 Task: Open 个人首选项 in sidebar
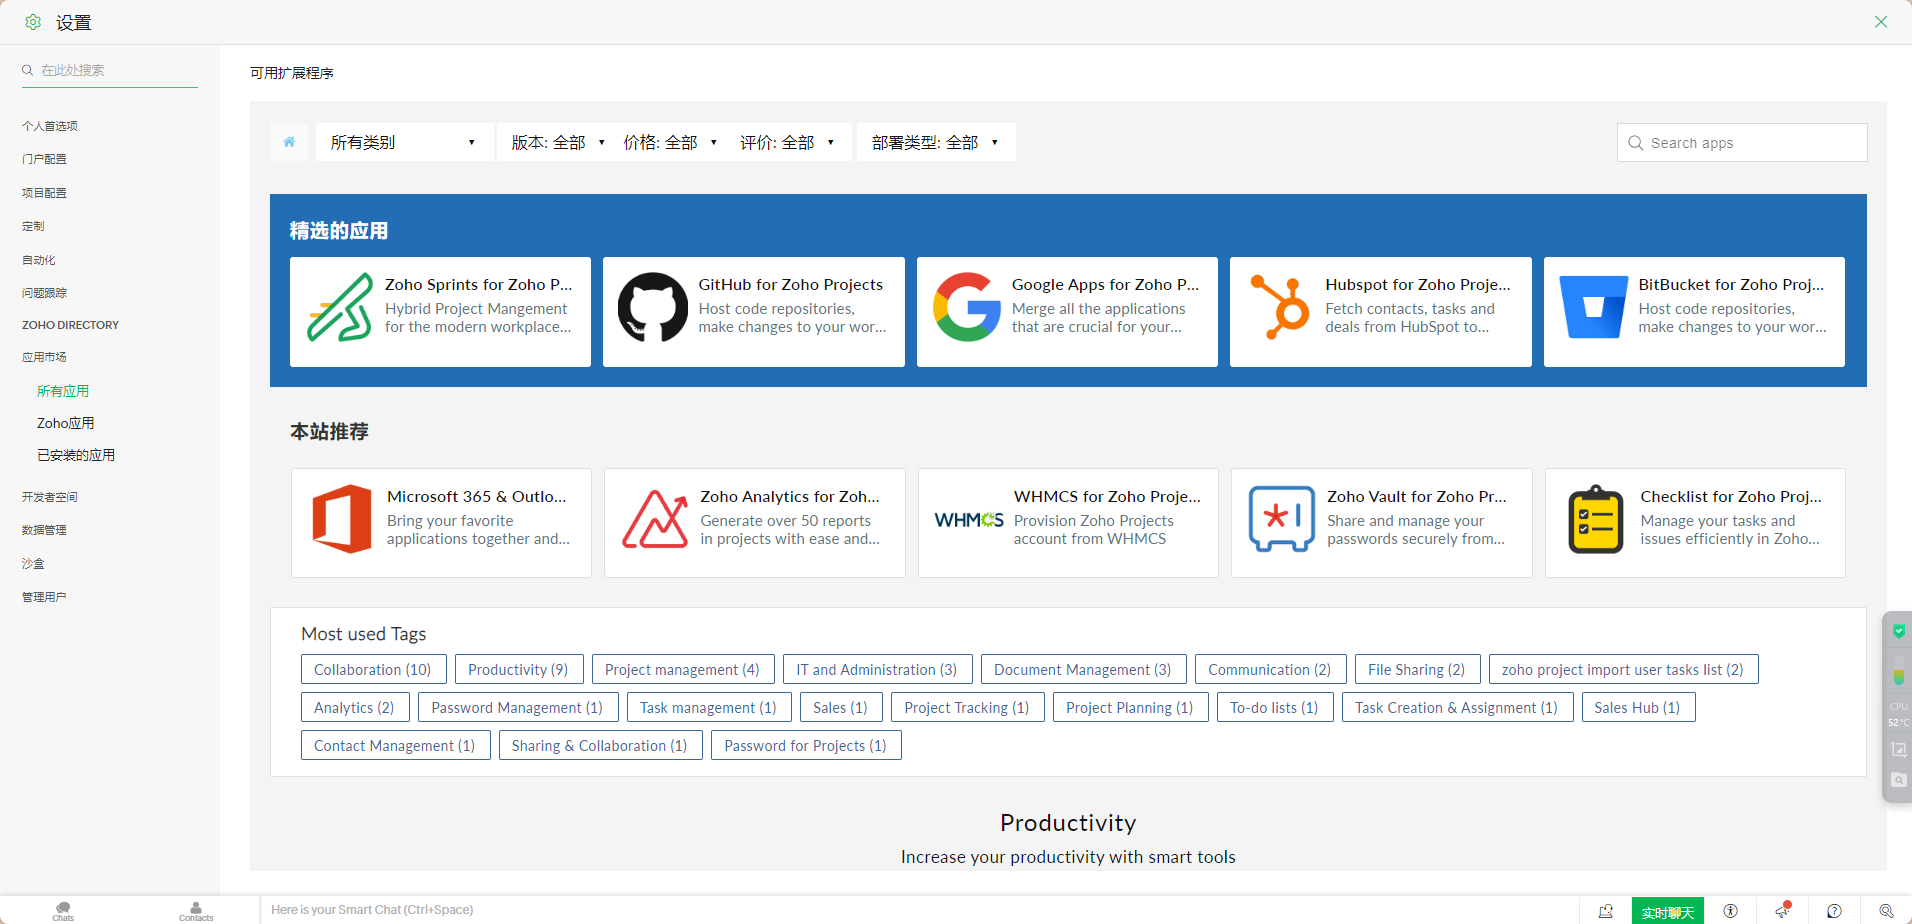pyautogui.click(x=50, y=126)
